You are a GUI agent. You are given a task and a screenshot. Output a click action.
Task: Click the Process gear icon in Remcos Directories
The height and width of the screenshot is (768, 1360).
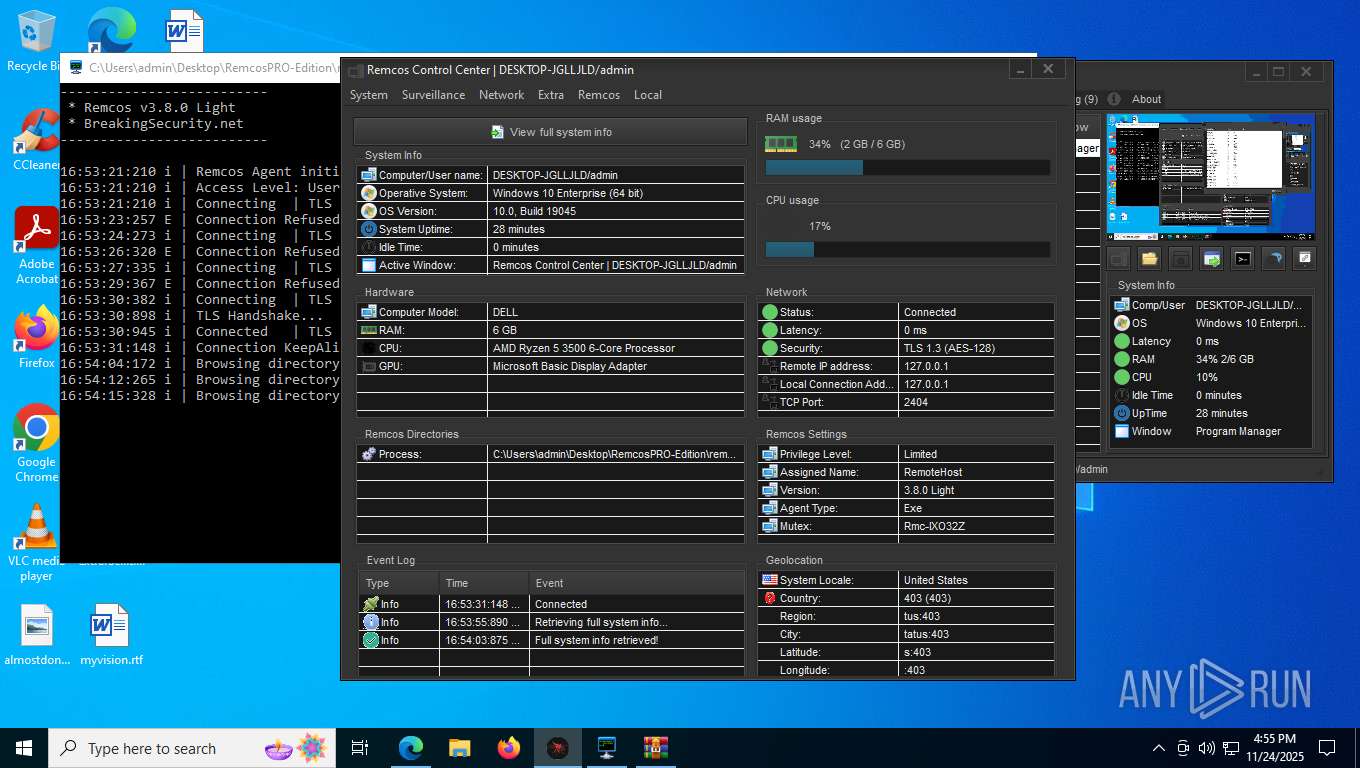369,454
